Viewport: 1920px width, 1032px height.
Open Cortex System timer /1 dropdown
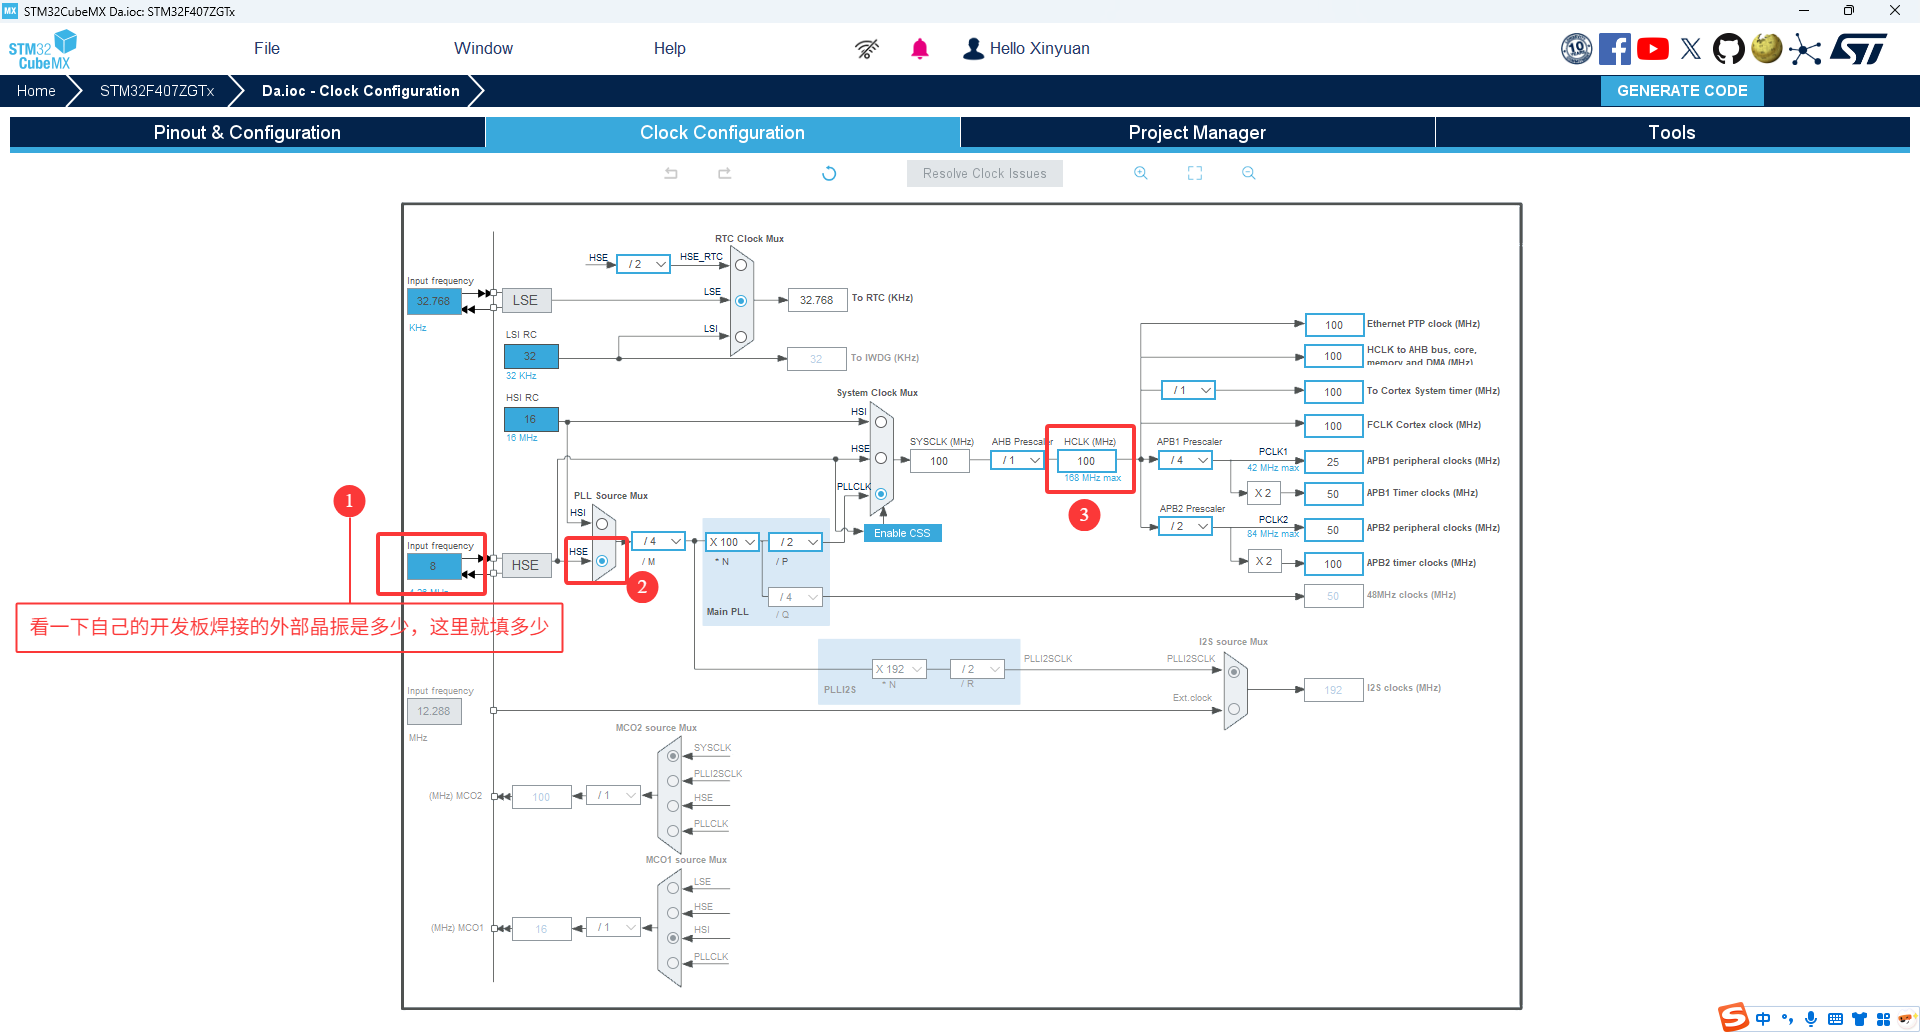tap(1188, 390)
